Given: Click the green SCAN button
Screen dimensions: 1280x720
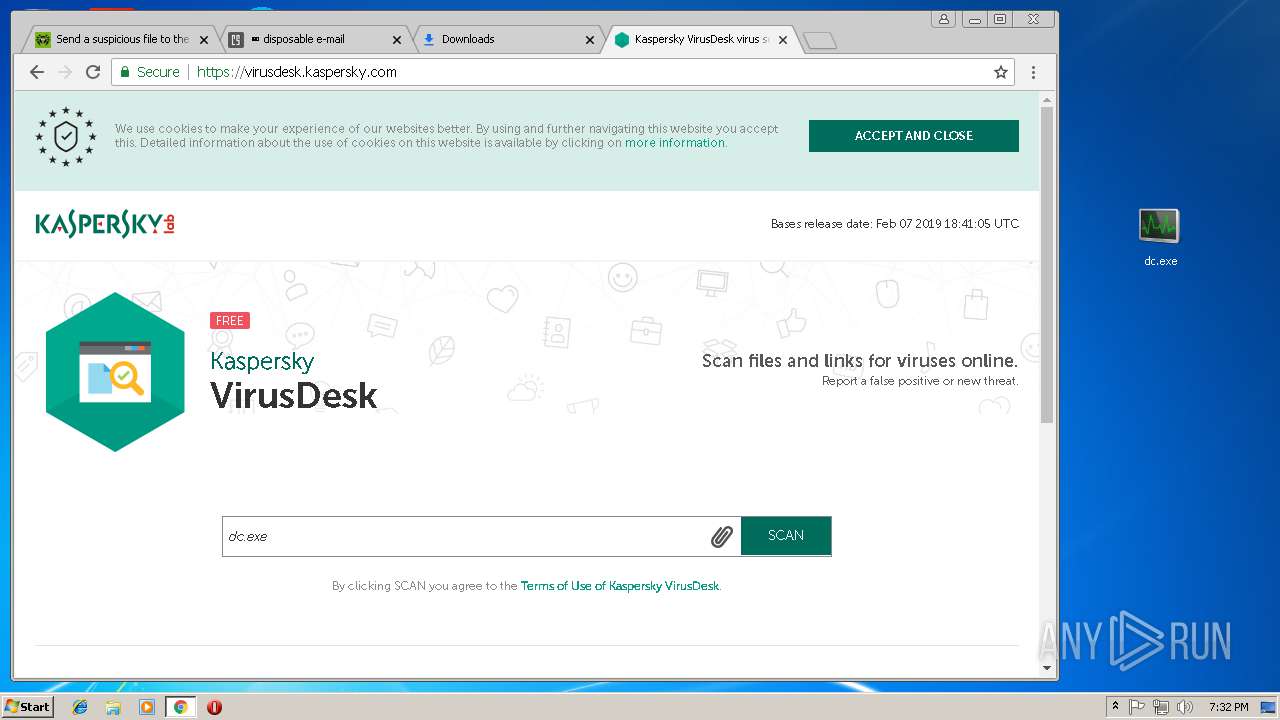Looking at the screenshot, I should 786,536.
